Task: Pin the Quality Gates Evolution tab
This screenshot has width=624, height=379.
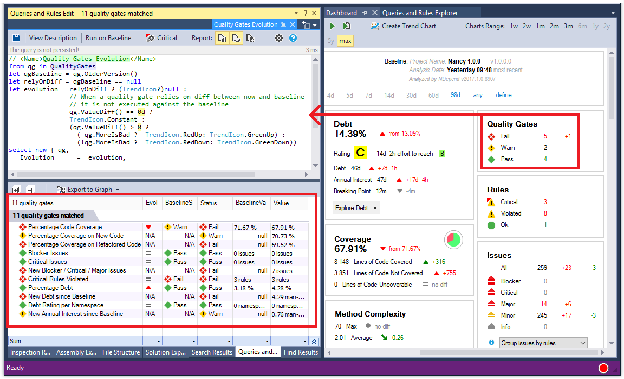Action: click(283, 25)
